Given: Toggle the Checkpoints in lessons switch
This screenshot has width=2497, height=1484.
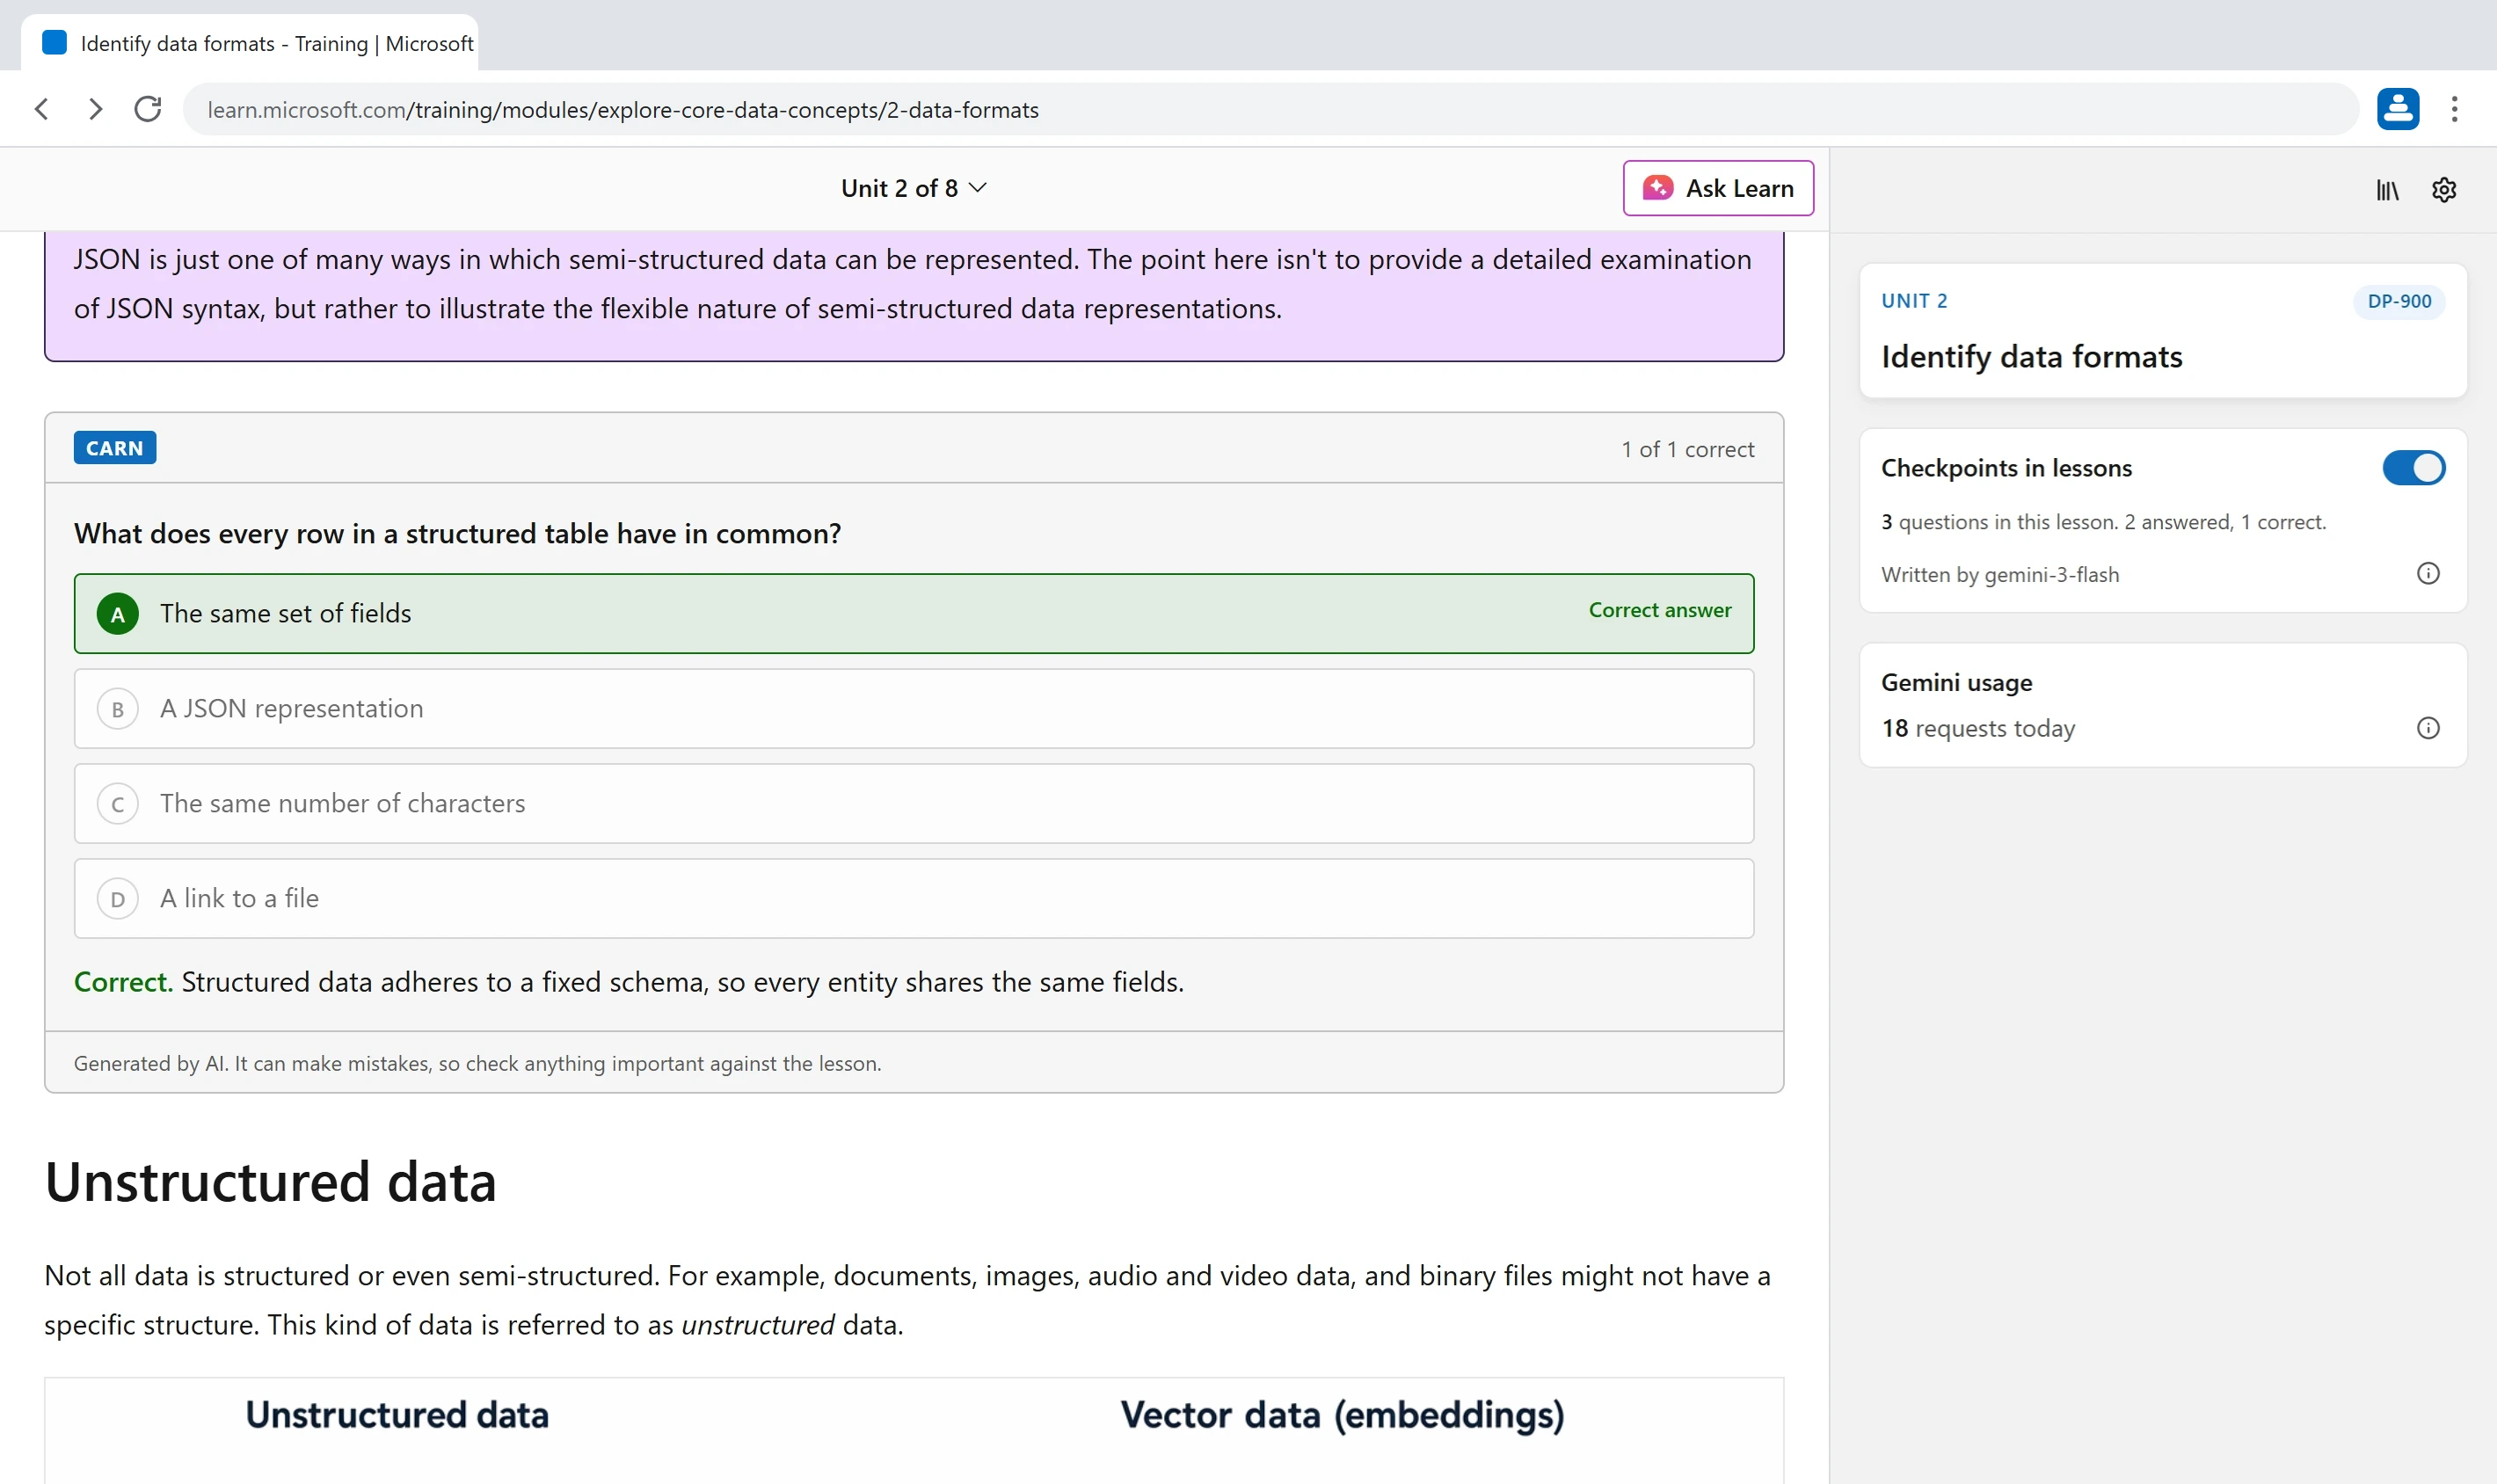Looking at the screenshot, I should click(x=2413, y=468).
